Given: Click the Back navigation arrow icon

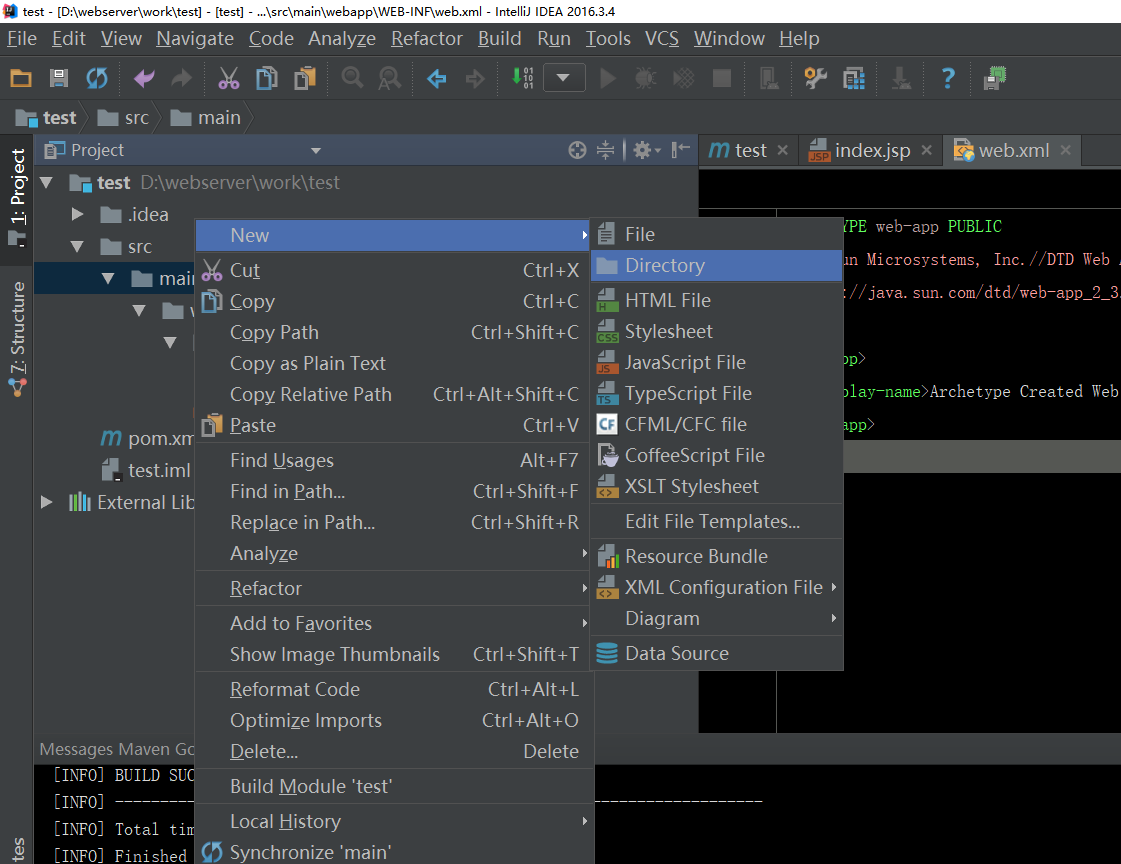Looking at the screenshot, I should point(437,78).
